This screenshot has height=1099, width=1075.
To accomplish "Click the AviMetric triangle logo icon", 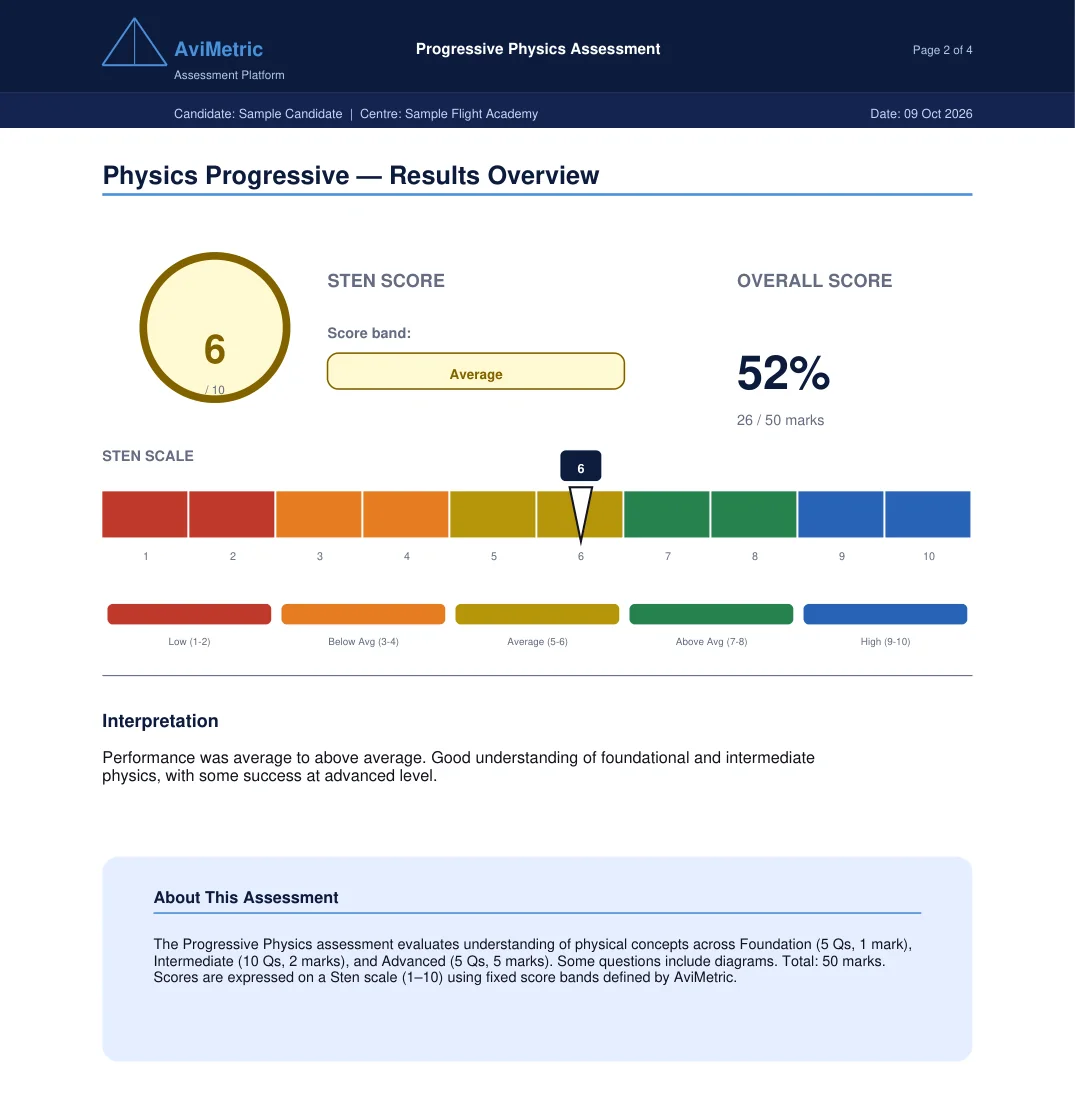I will click(134, 43).
